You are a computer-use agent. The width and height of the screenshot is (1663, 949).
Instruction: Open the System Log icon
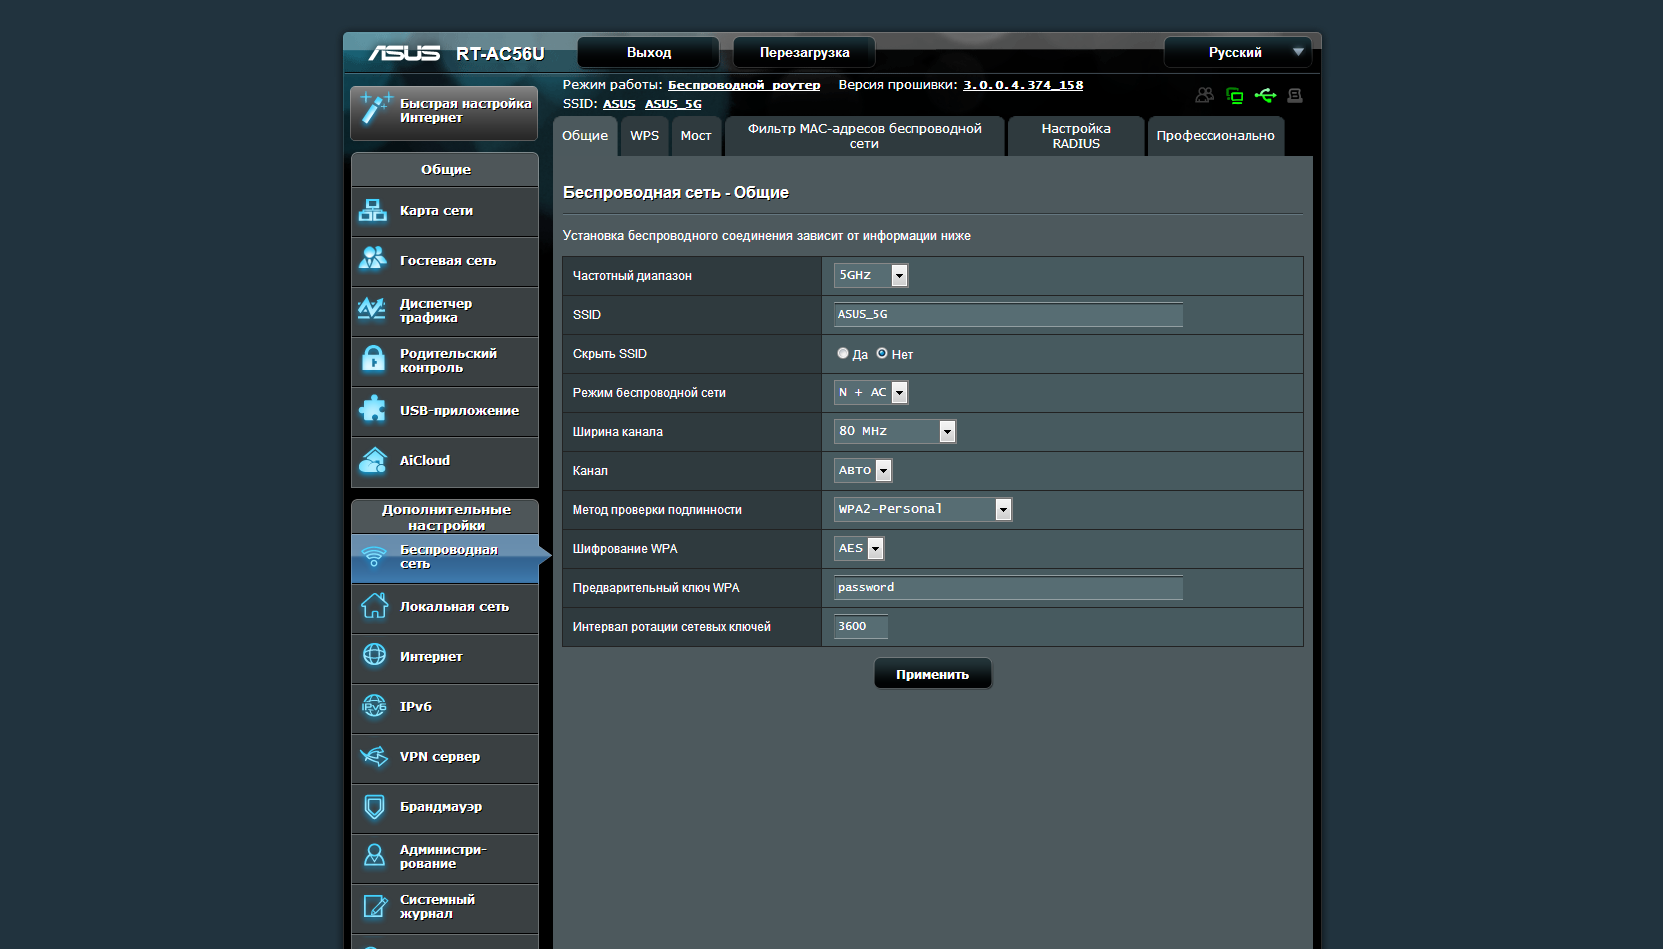click(375, 906)
